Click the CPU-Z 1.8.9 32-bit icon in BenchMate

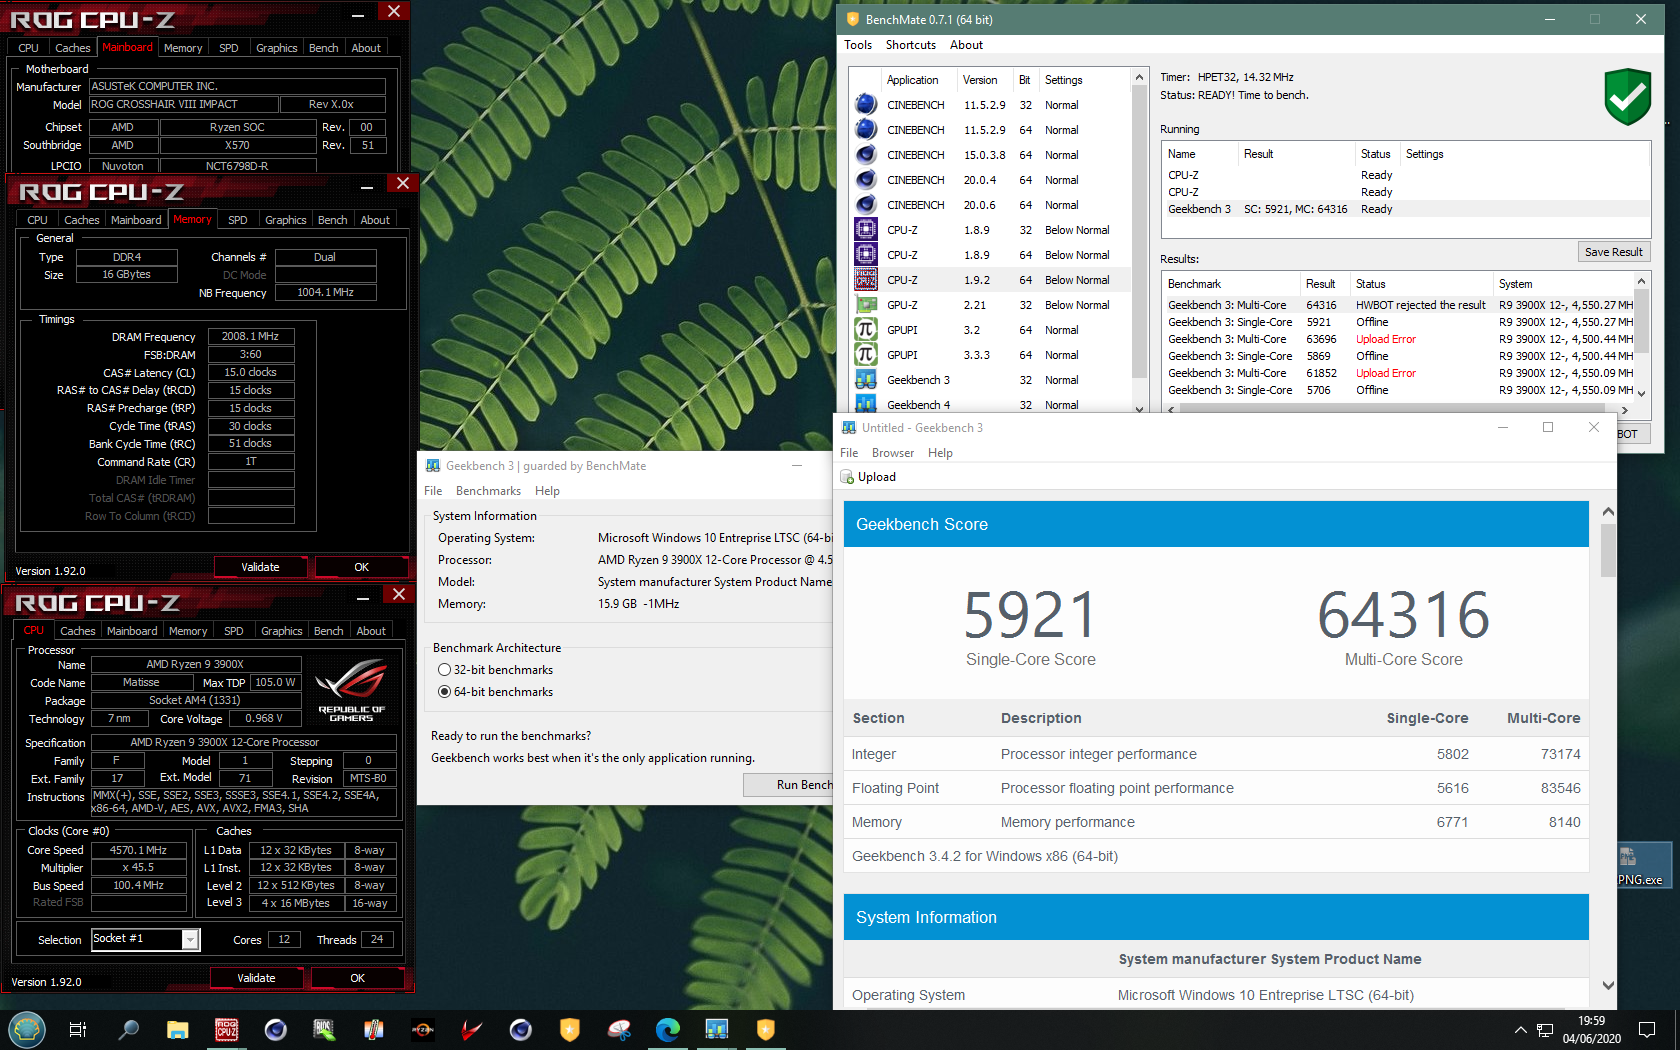(866, 229)
